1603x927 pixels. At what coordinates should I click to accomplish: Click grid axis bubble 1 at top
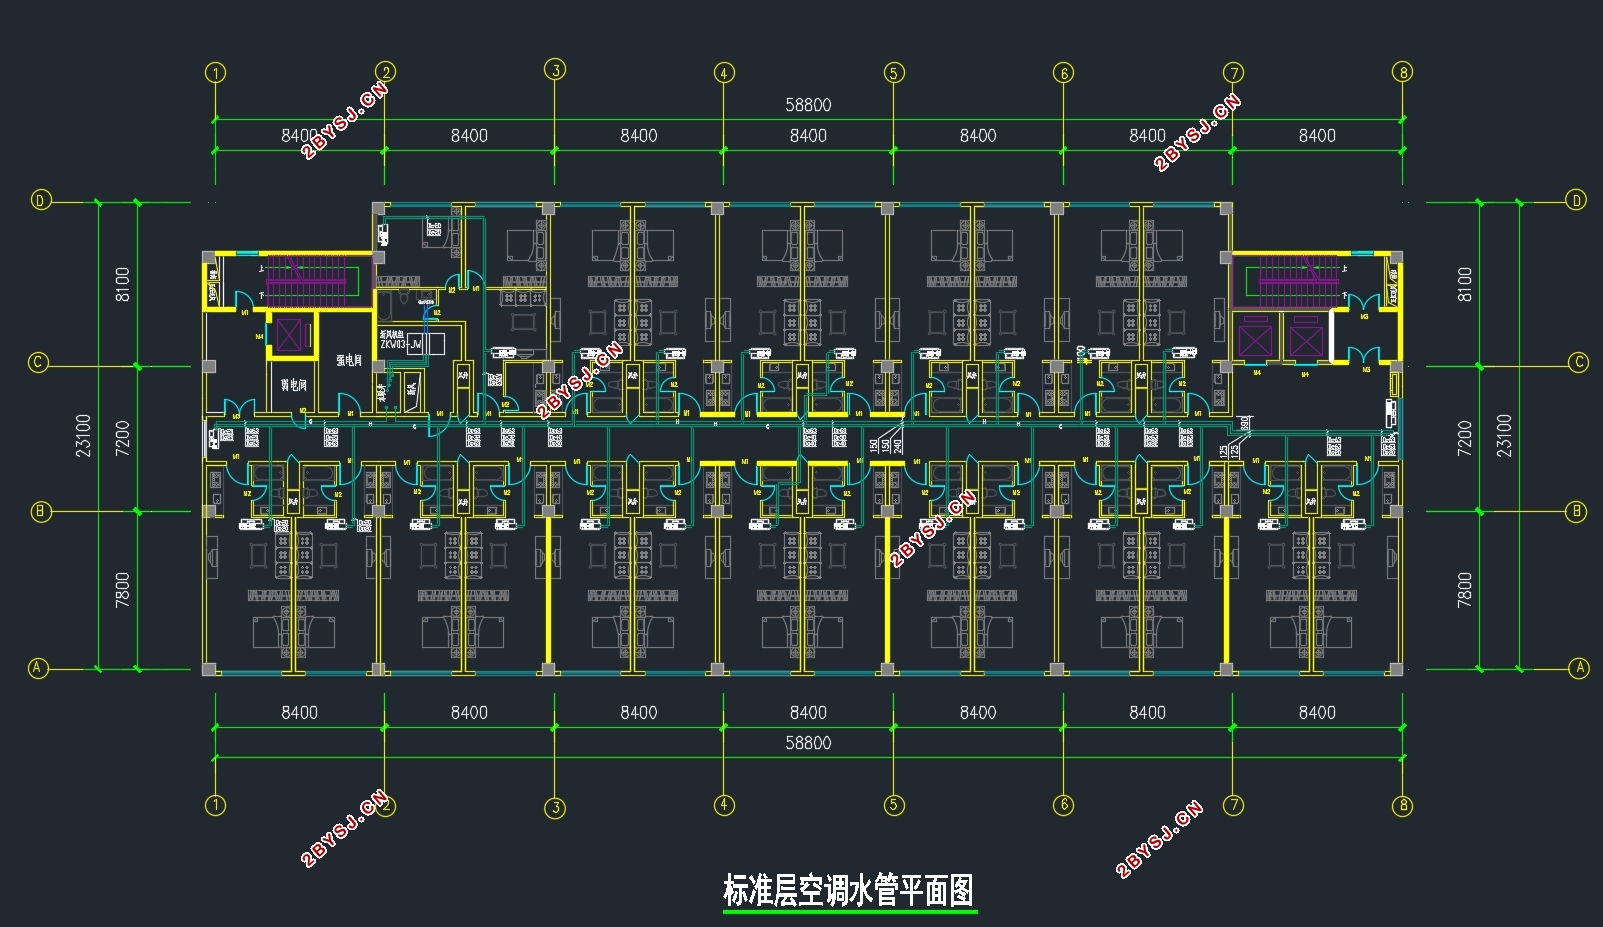[215, 73]
